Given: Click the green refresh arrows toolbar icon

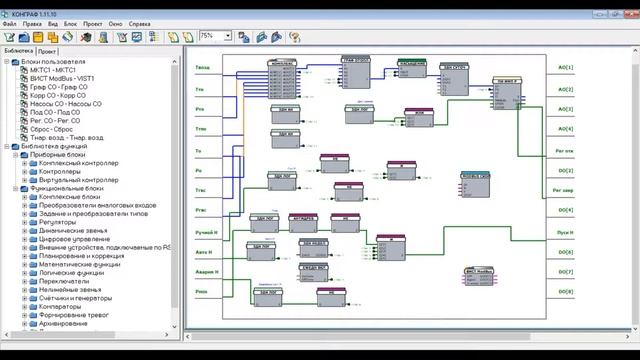Looking at the screenshot, I should [x=68, y=37].
